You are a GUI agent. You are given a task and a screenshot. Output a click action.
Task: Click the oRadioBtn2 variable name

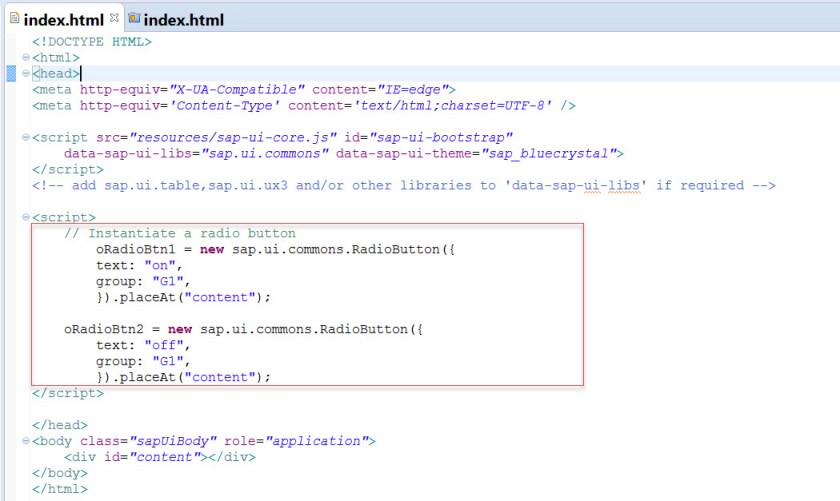click(104, 330)
